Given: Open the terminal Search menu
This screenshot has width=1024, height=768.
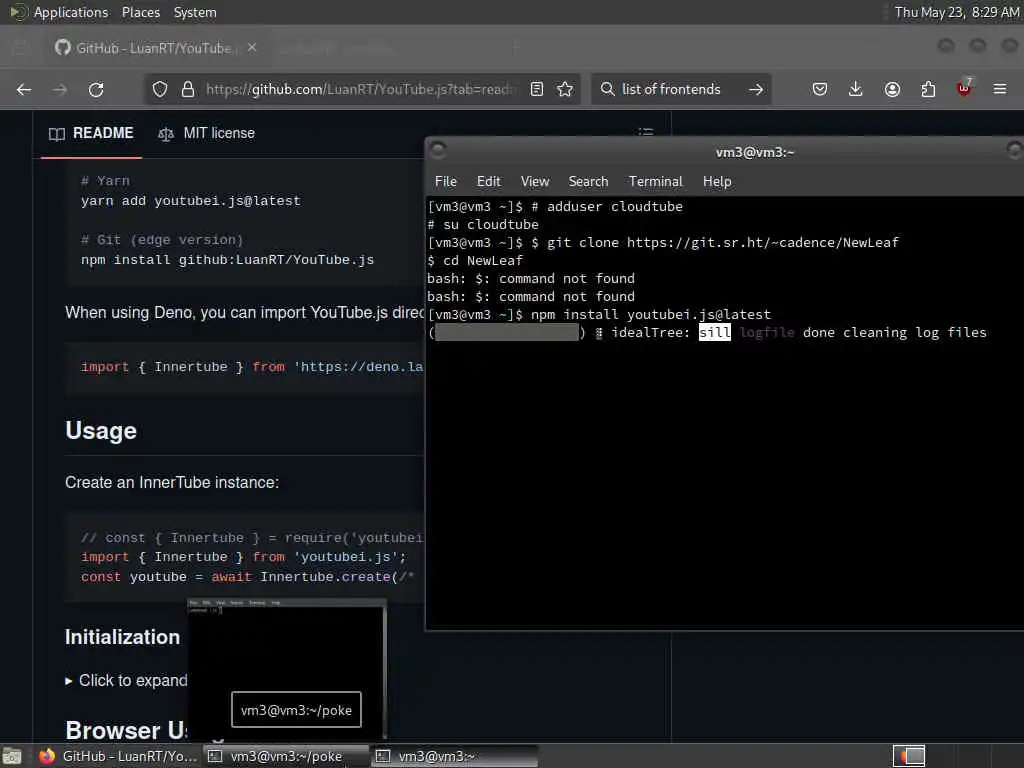Looking at the screenshot, I should coord(588,182).
